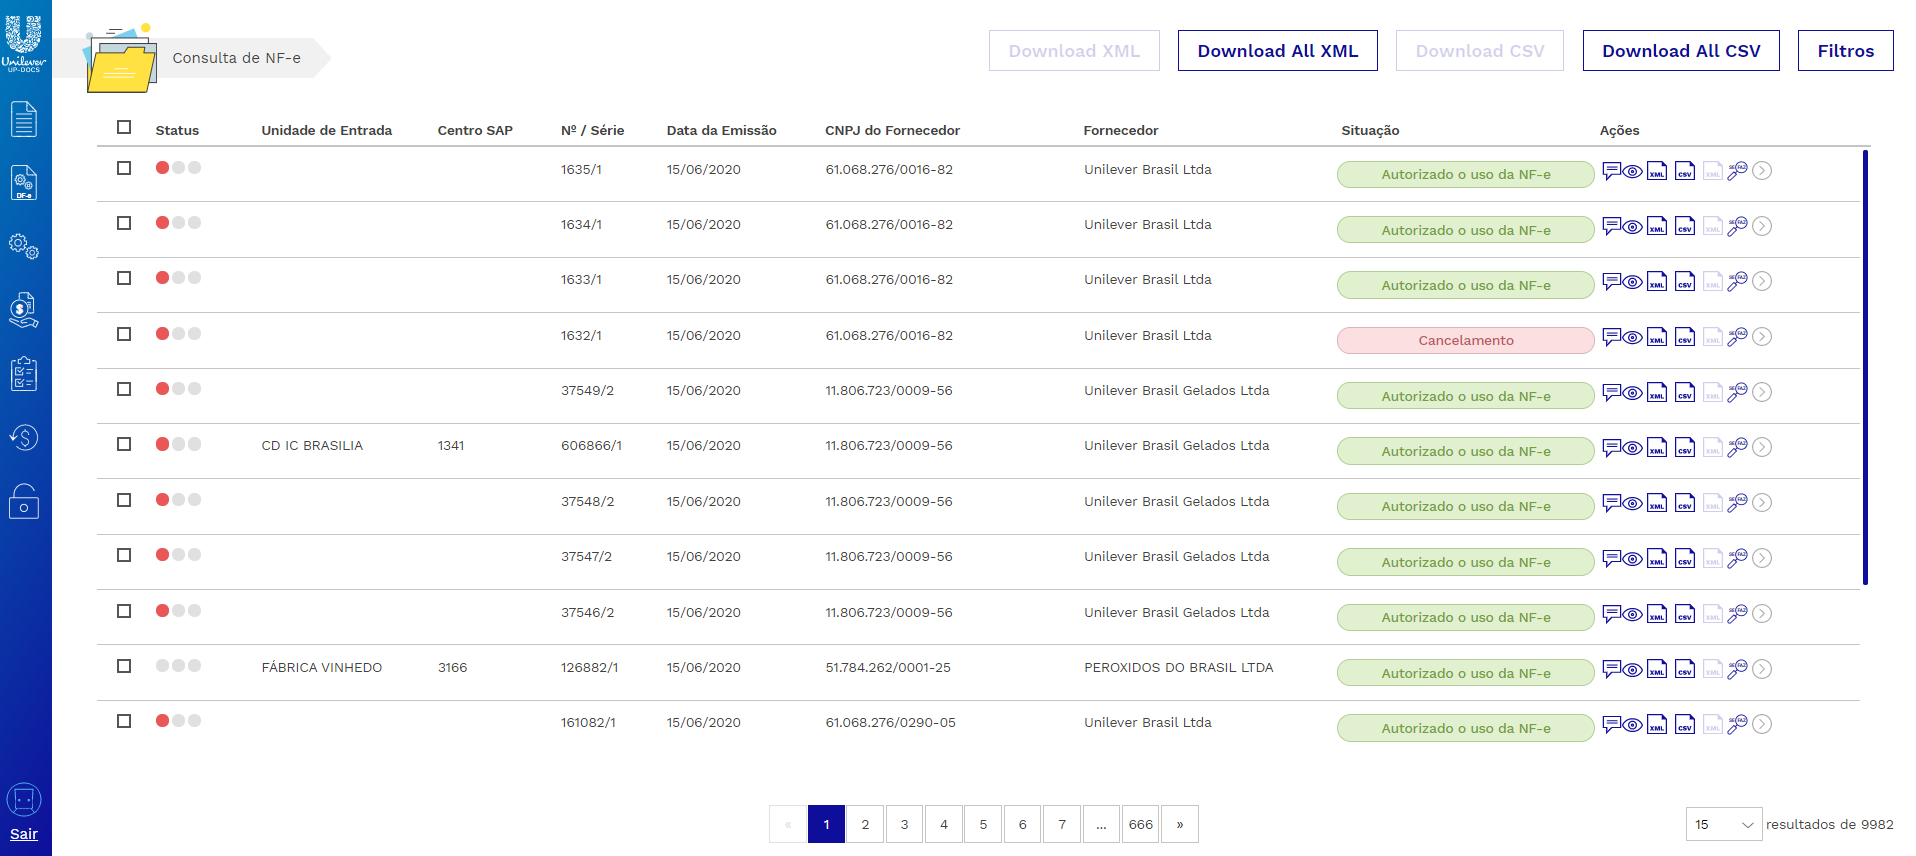Open comments for NF-e 37547/2
Screen dimensions: 1916x856
click(x=1611, y=558)
